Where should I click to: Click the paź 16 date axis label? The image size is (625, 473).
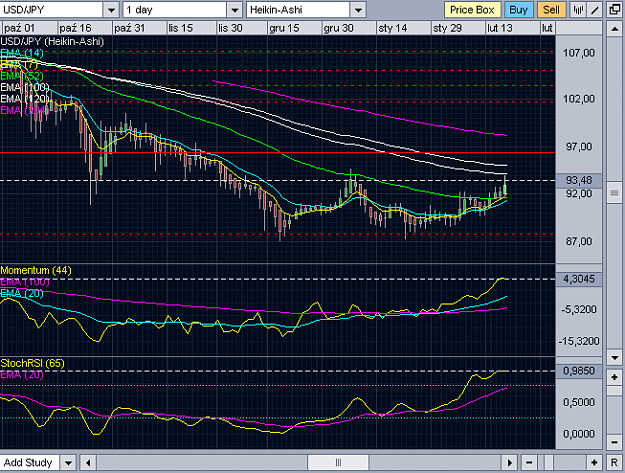(75, 28)
